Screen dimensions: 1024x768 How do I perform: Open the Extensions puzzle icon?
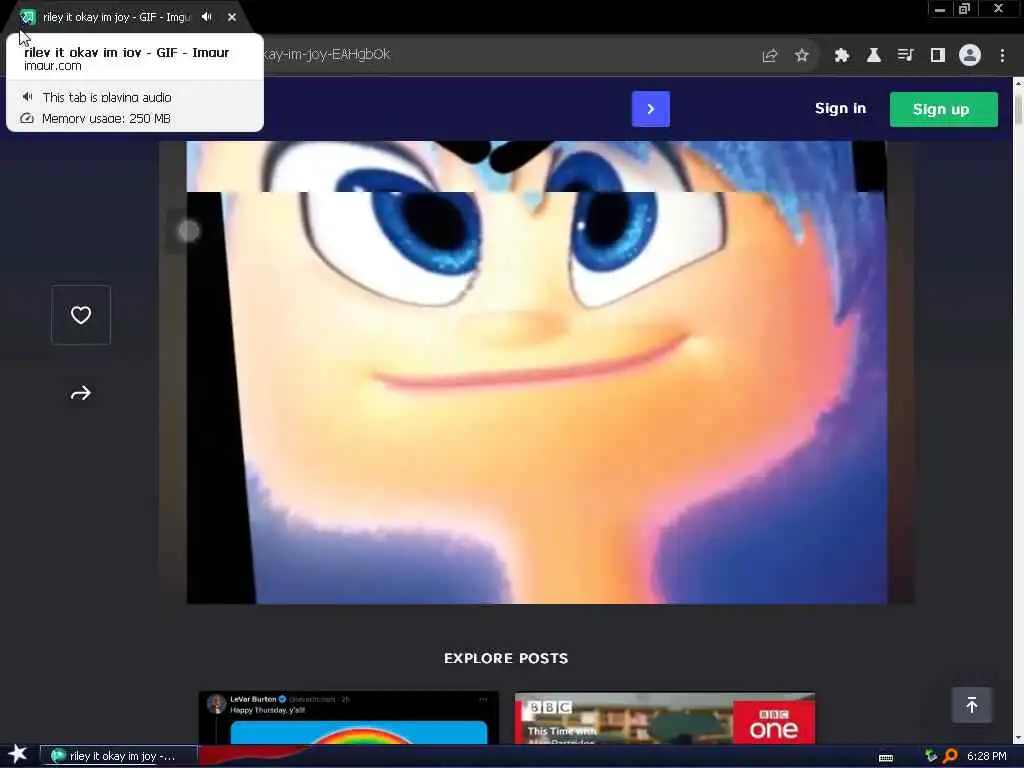click(x=841, y=56)
